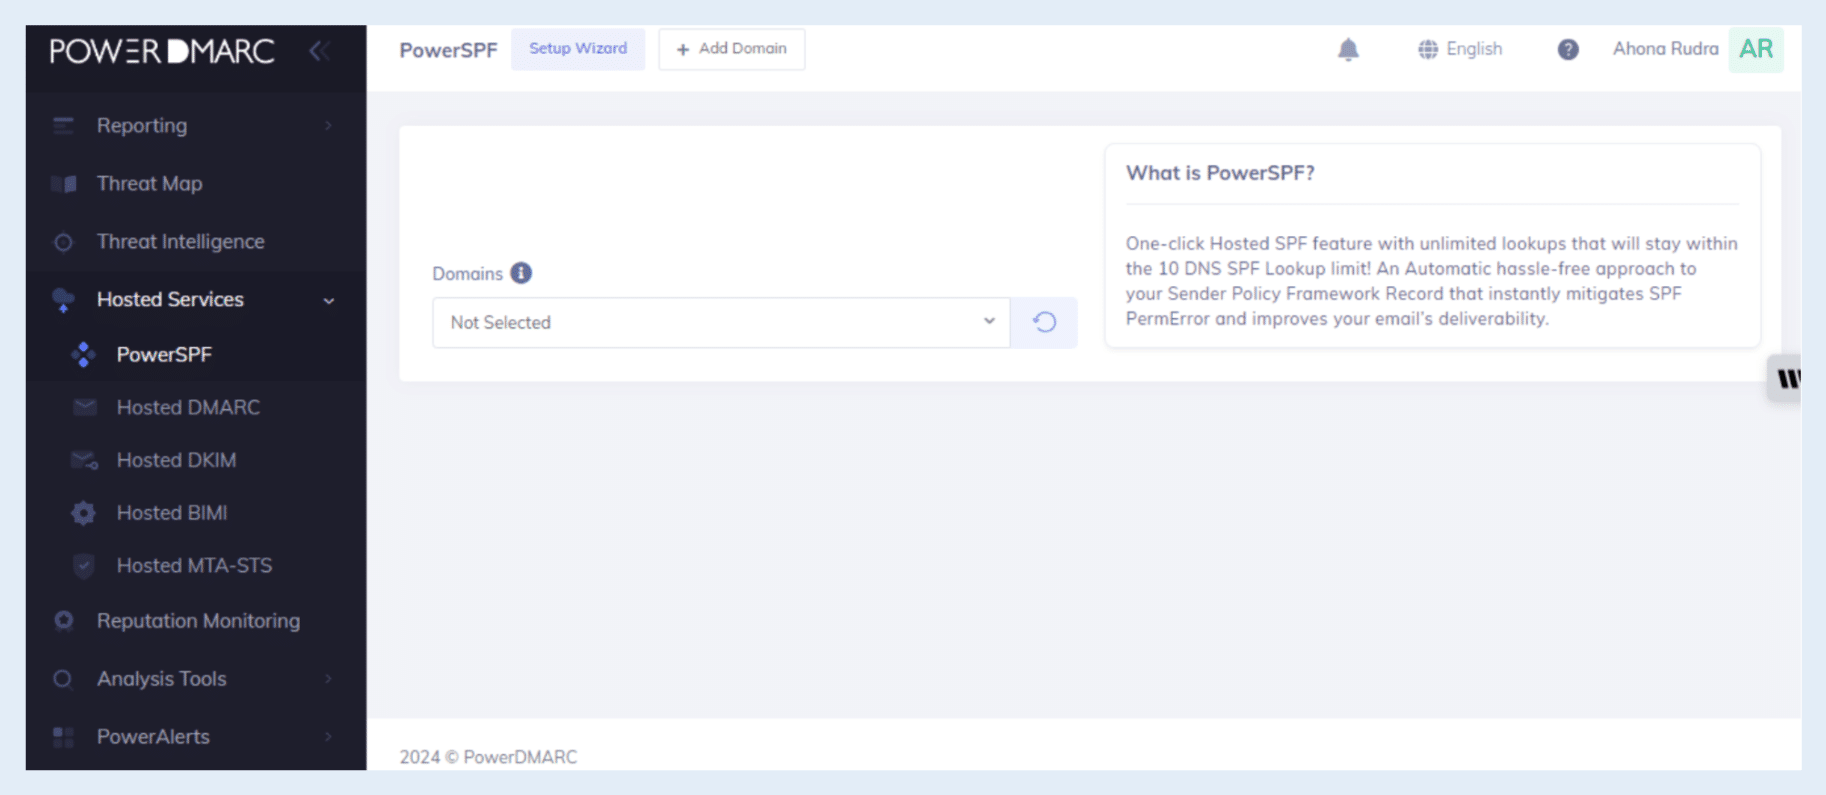The width and height of the screenshot is (1826, 795).
Task: Refresh the domains list
Action: [1044, 322]
